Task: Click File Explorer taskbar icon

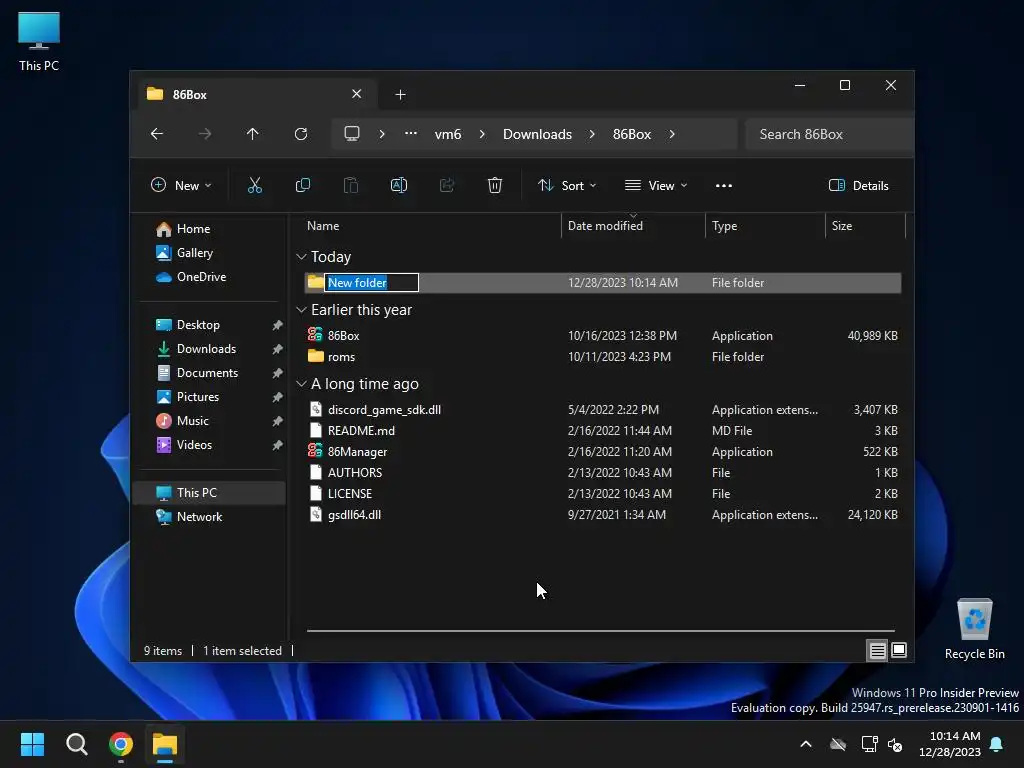Action: pos(165,744)
